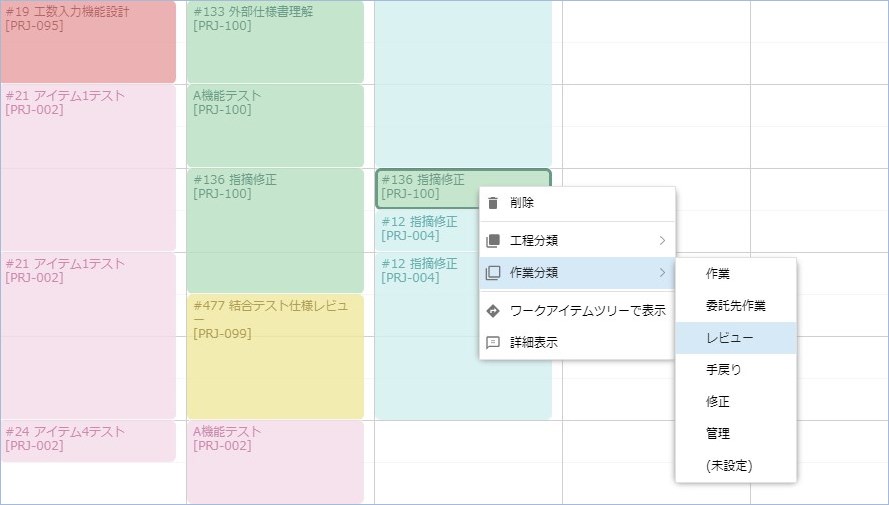
Task: Select 委託先作業 from the submenu
Action: (735, 306)
